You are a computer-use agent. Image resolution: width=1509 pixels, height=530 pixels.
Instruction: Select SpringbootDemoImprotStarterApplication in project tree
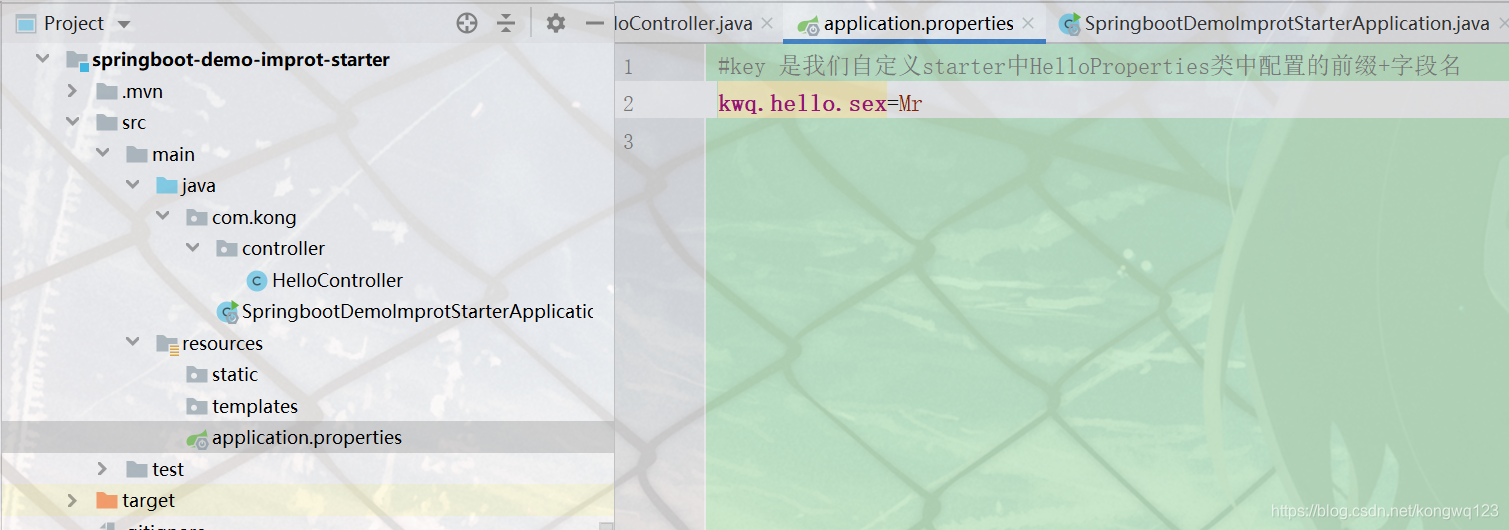(x=417, y=312)
